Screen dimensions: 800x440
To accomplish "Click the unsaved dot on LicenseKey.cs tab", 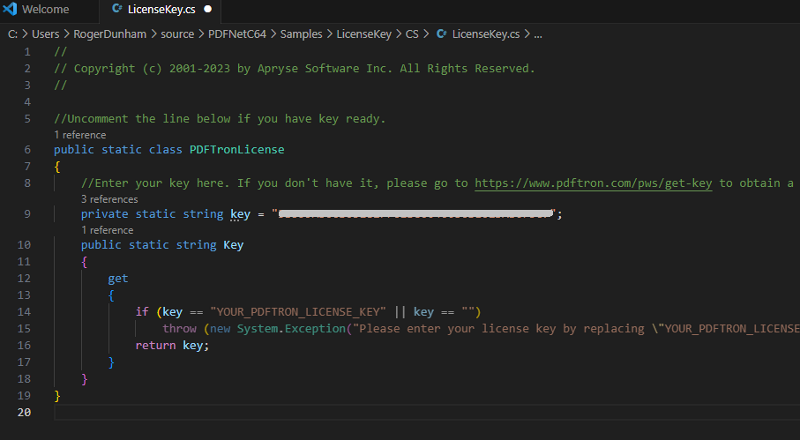I will point(208,9).
